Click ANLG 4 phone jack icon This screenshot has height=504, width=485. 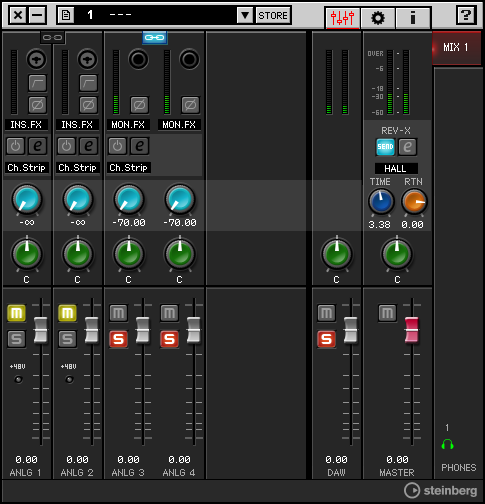pos(189,60)
